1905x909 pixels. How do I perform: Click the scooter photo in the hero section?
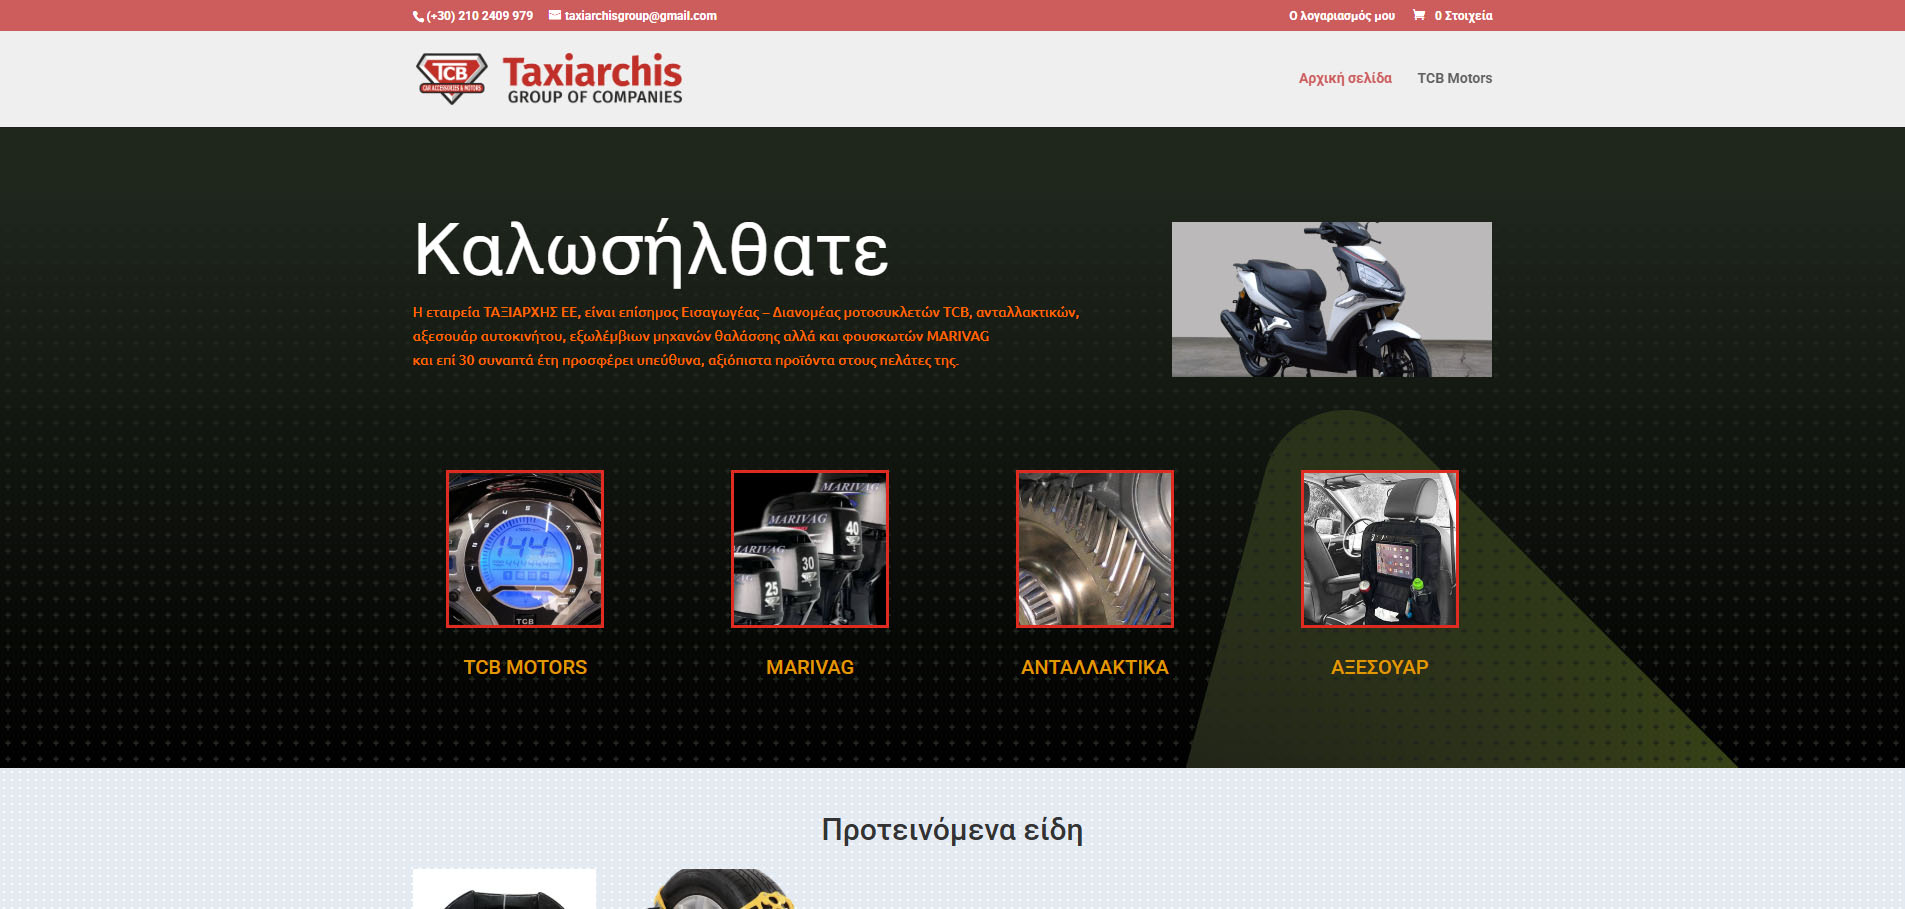click(x=1331, y=299)
